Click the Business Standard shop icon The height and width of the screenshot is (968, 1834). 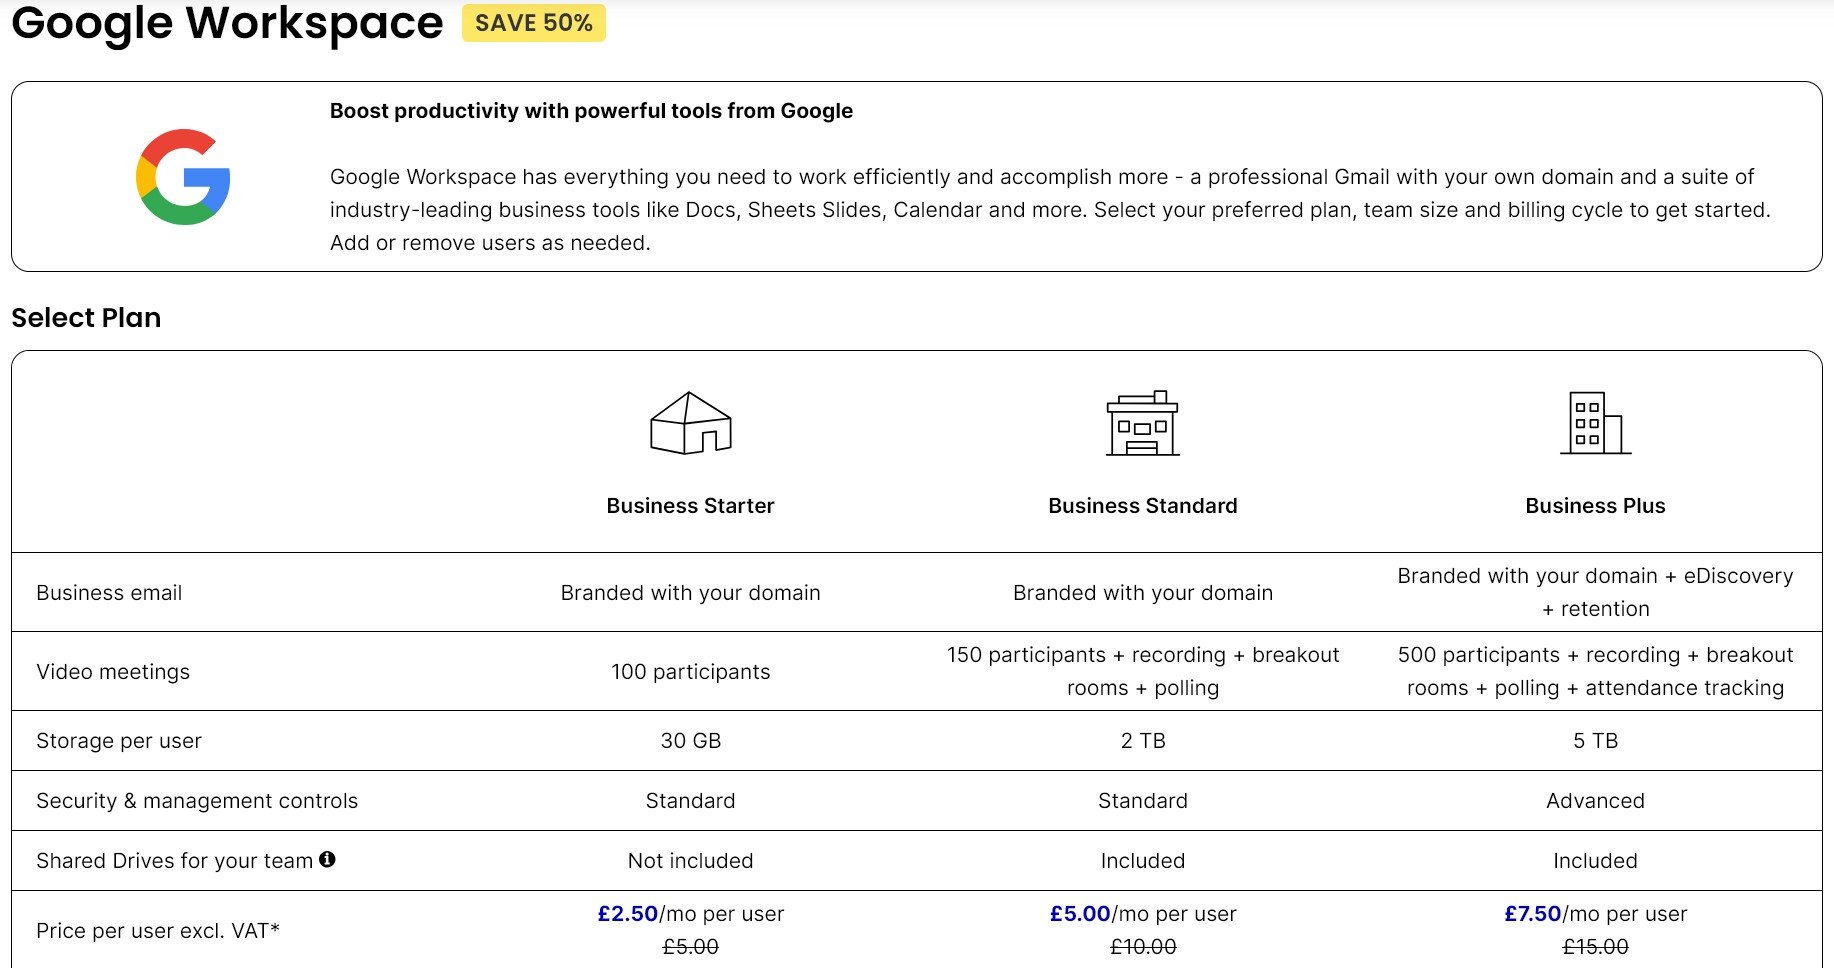[x=1143, y=423]
